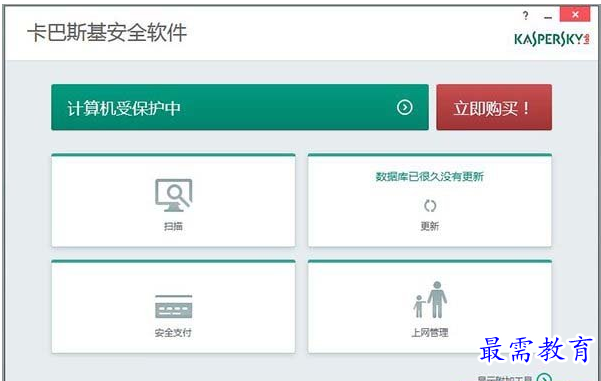Click the Kaspersky logo
This screenshot has width=601, height=381.
552,39
